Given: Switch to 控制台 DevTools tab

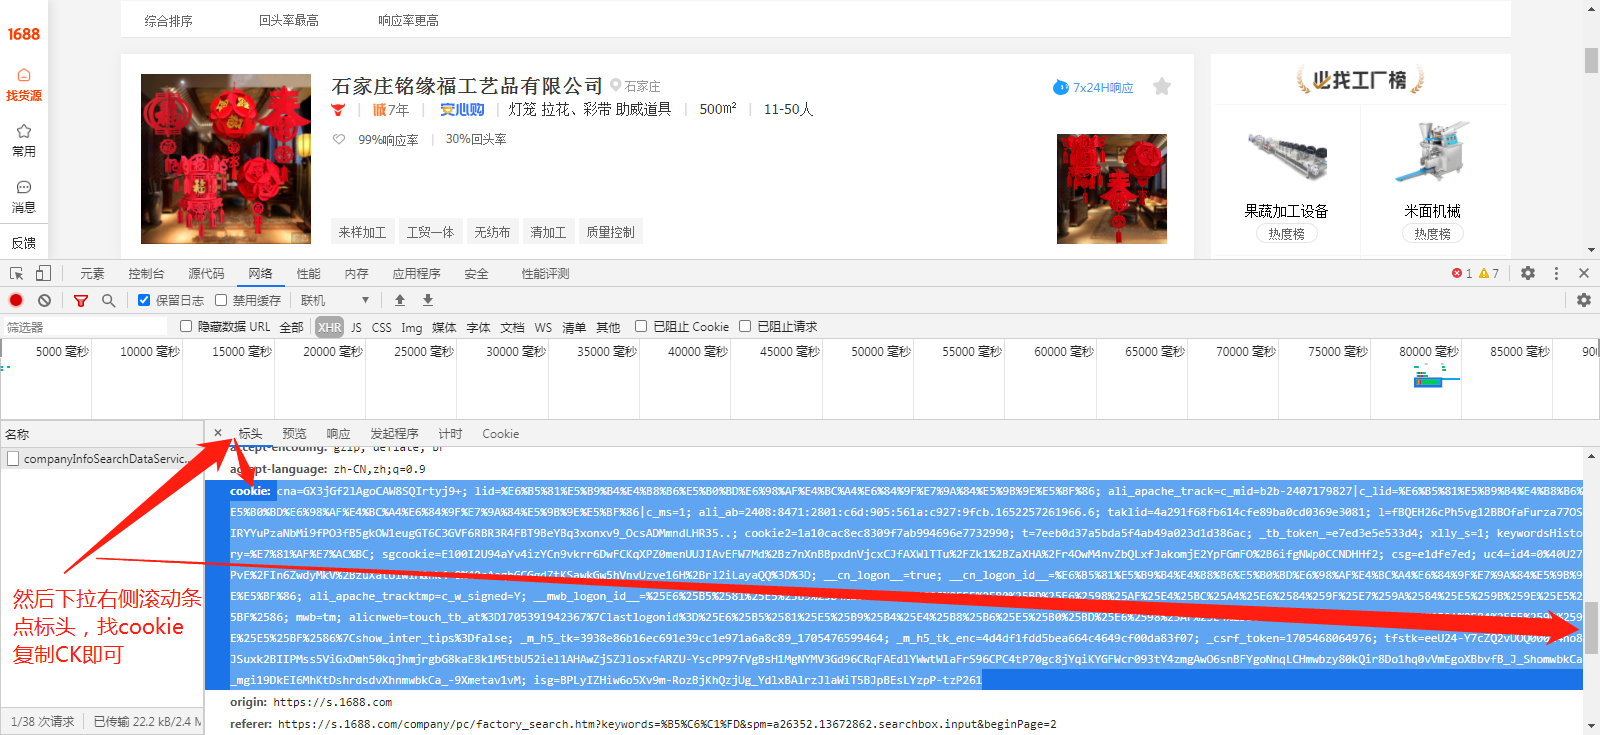Looking at the screenshot, I should point(146,273).
